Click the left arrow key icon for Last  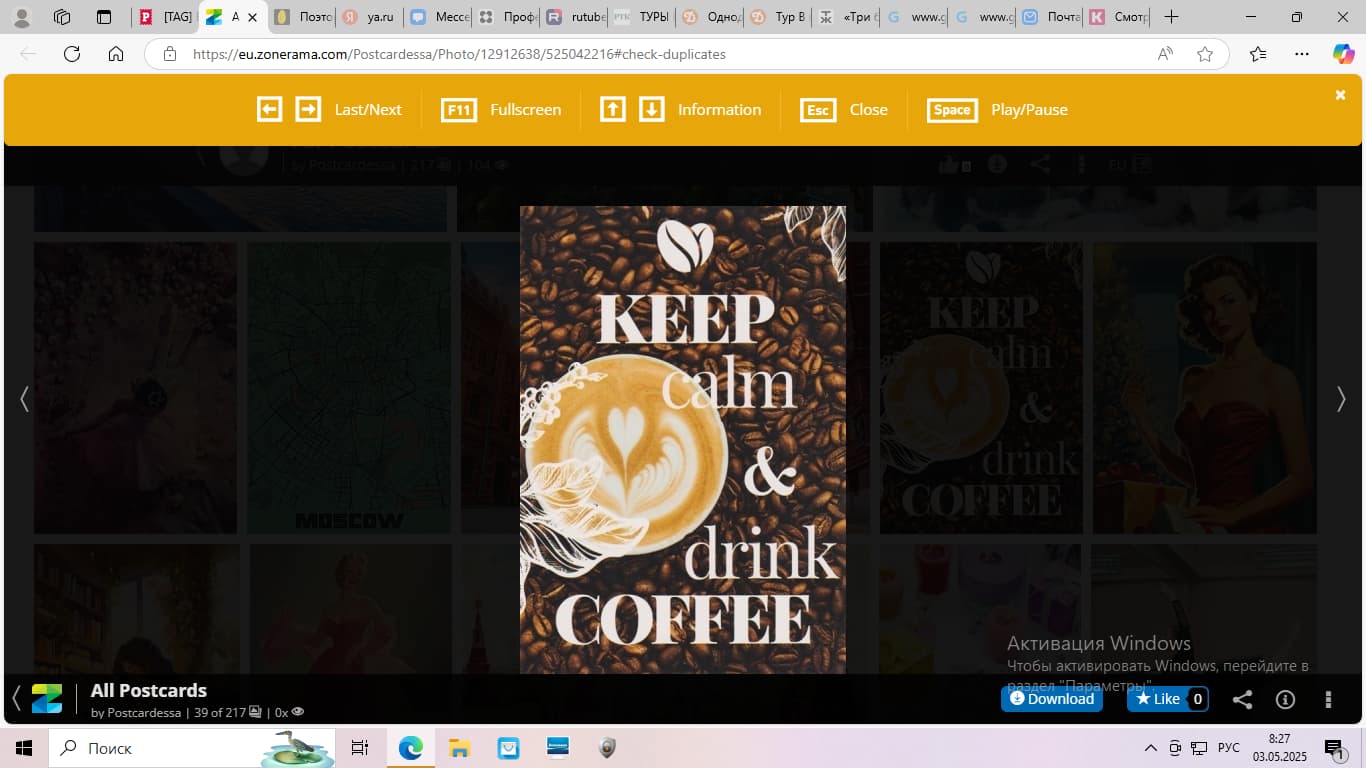(x=269, y=109)
